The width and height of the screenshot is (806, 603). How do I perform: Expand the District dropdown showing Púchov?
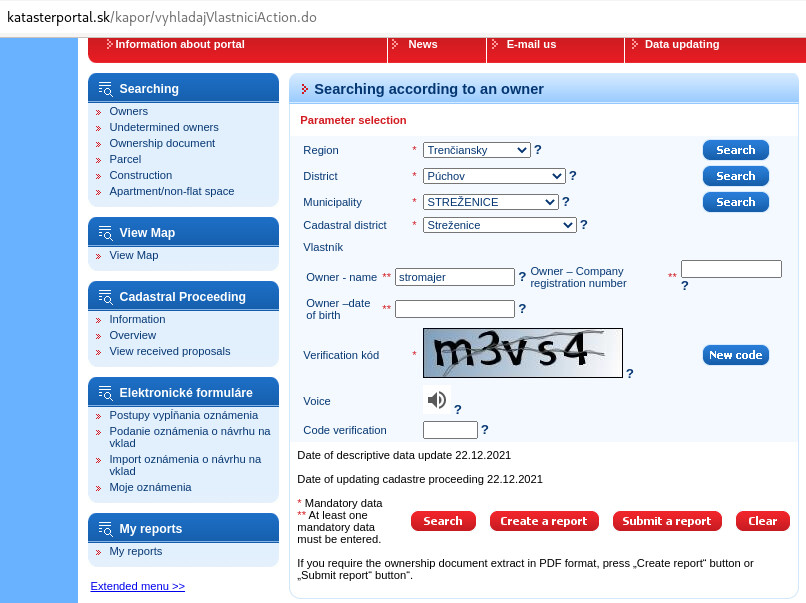click(494, 176)
